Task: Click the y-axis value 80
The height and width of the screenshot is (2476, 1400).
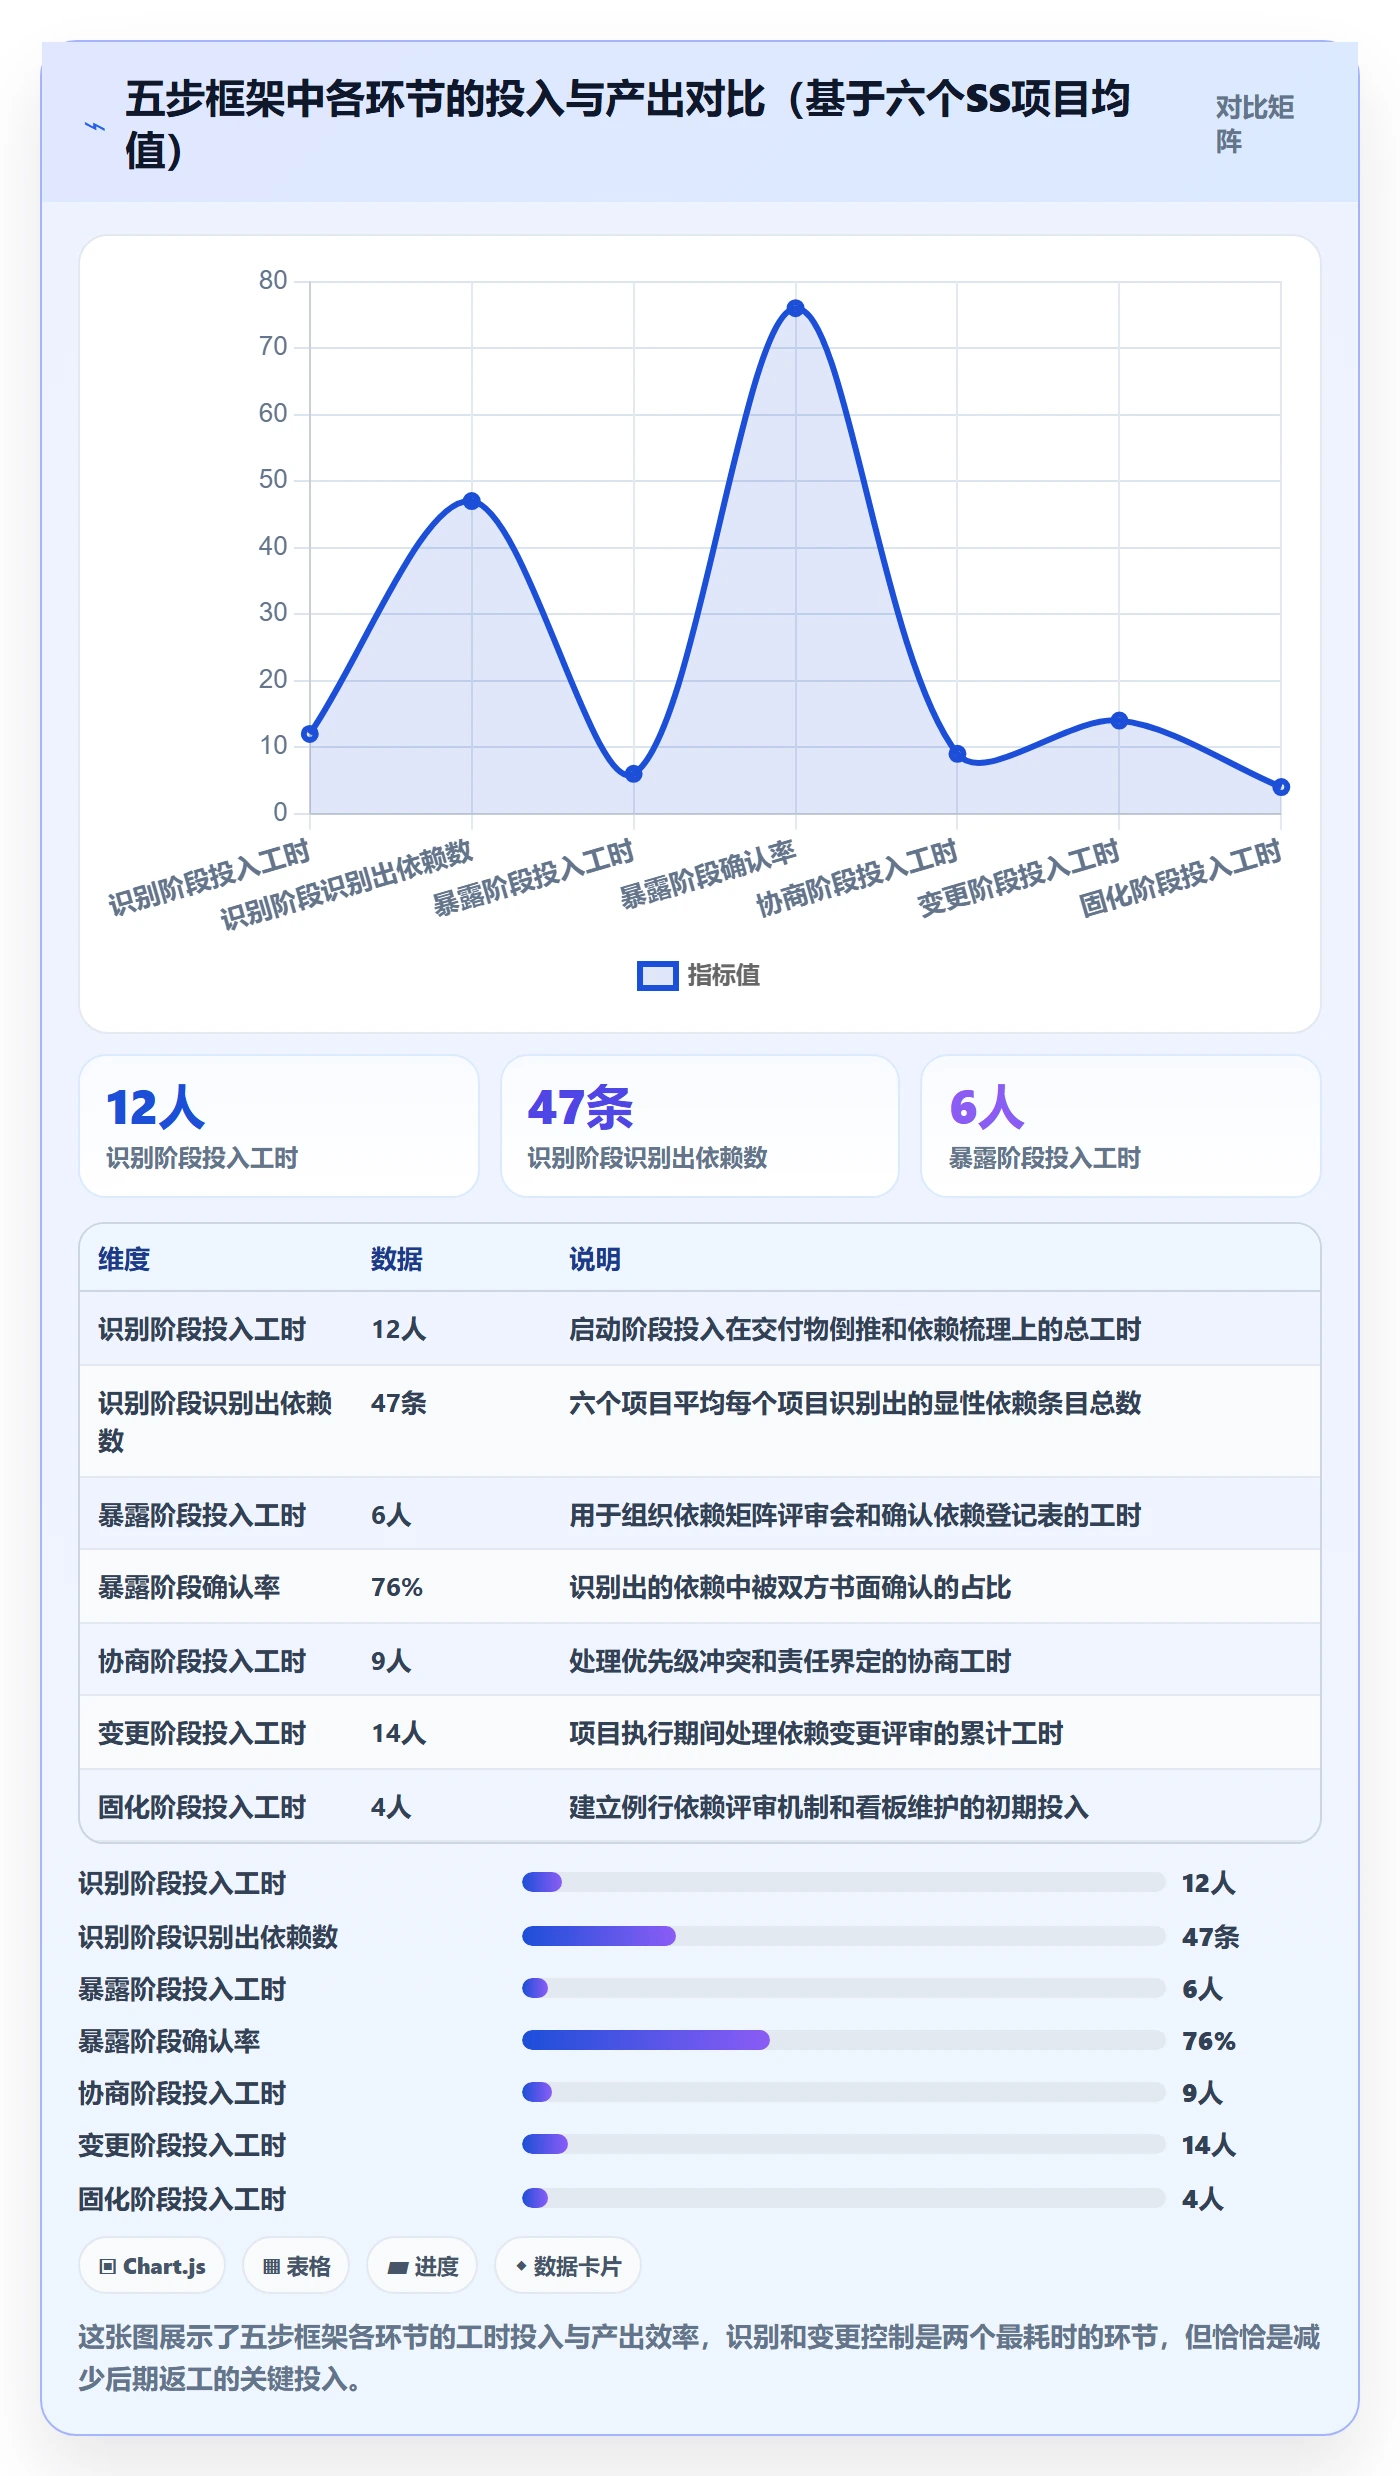Action: tap(273, 280)
